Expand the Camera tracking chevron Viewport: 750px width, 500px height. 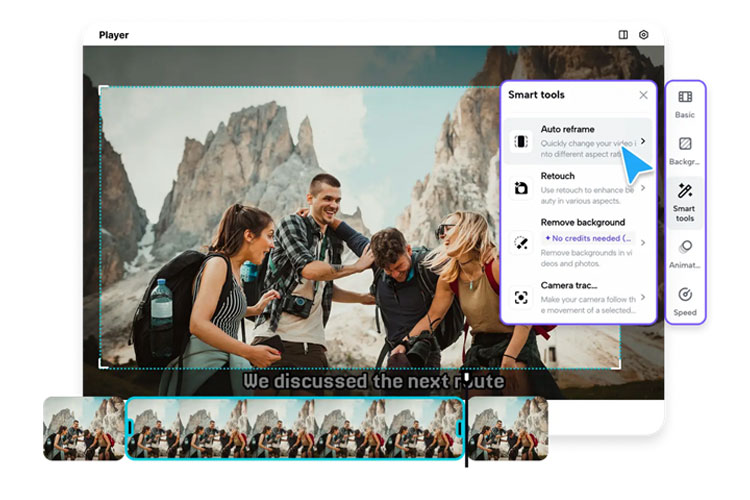(643, 297)
